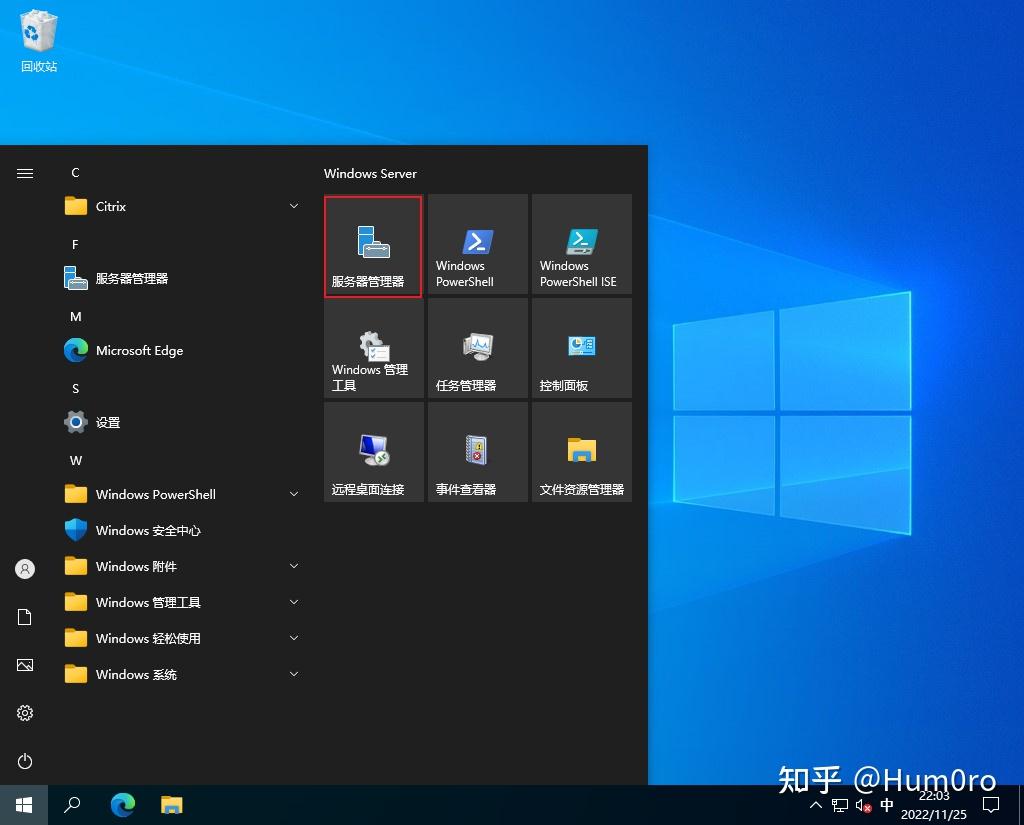Launch Microsoft Edge from the taskbar

click(x=122, y=805)
